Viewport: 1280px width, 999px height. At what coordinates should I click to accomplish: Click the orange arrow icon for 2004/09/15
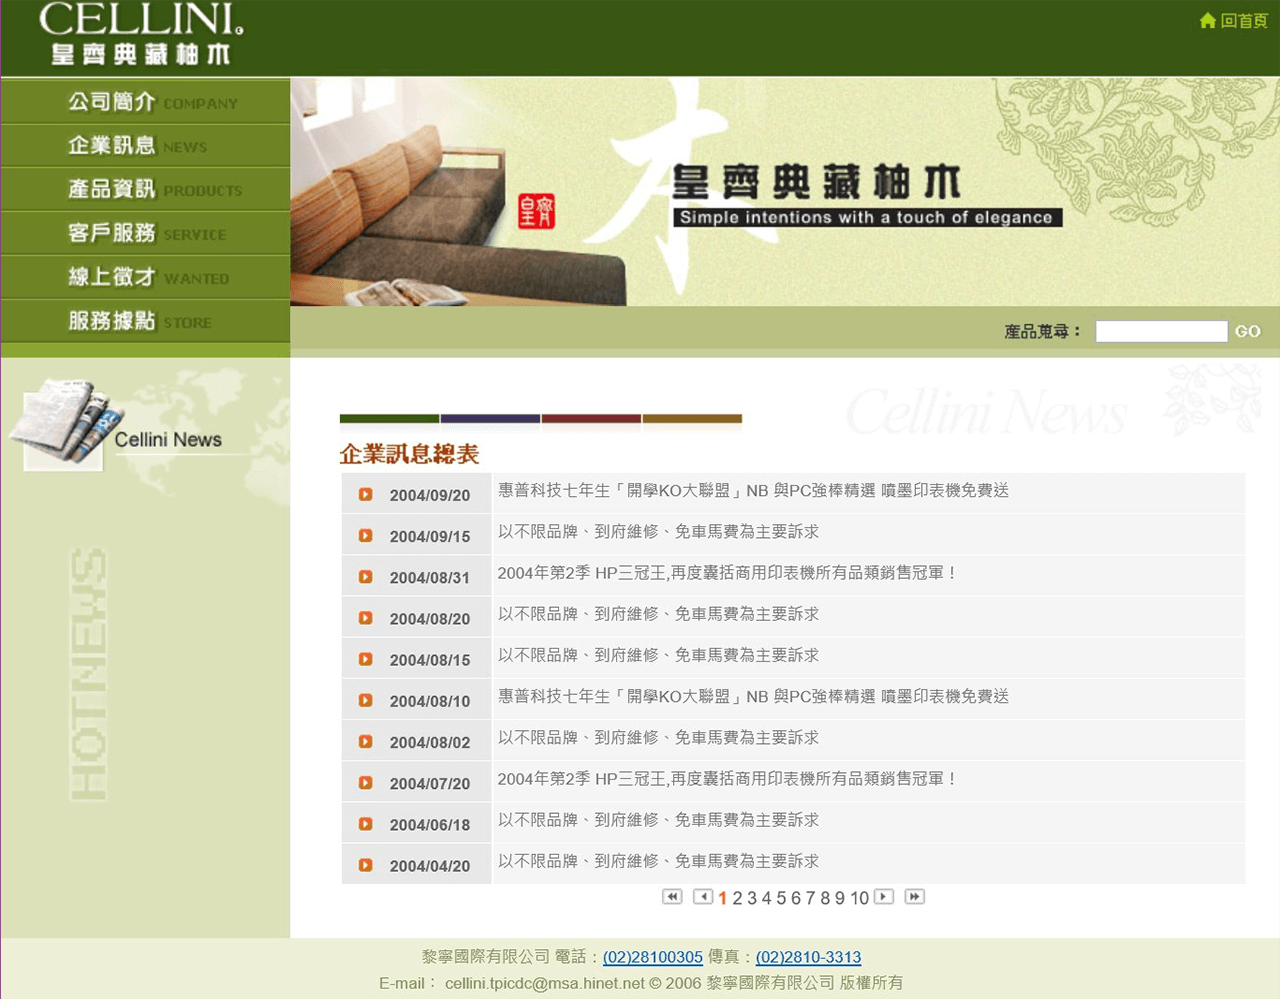click(x=366, y=535)
